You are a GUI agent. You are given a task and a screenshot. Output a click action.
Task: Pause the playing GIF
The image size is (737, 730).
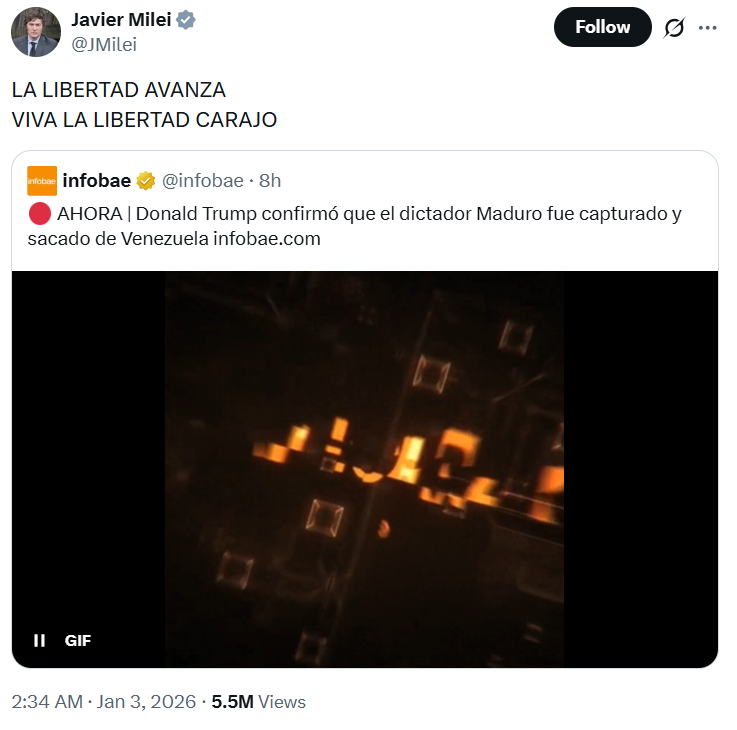pos(39,640)
